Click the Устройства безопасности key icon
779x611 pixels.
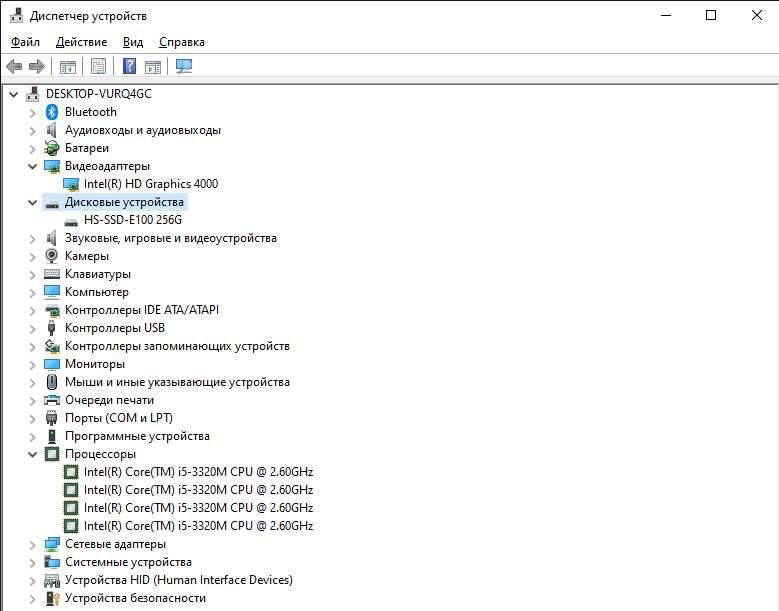[52, 598]
